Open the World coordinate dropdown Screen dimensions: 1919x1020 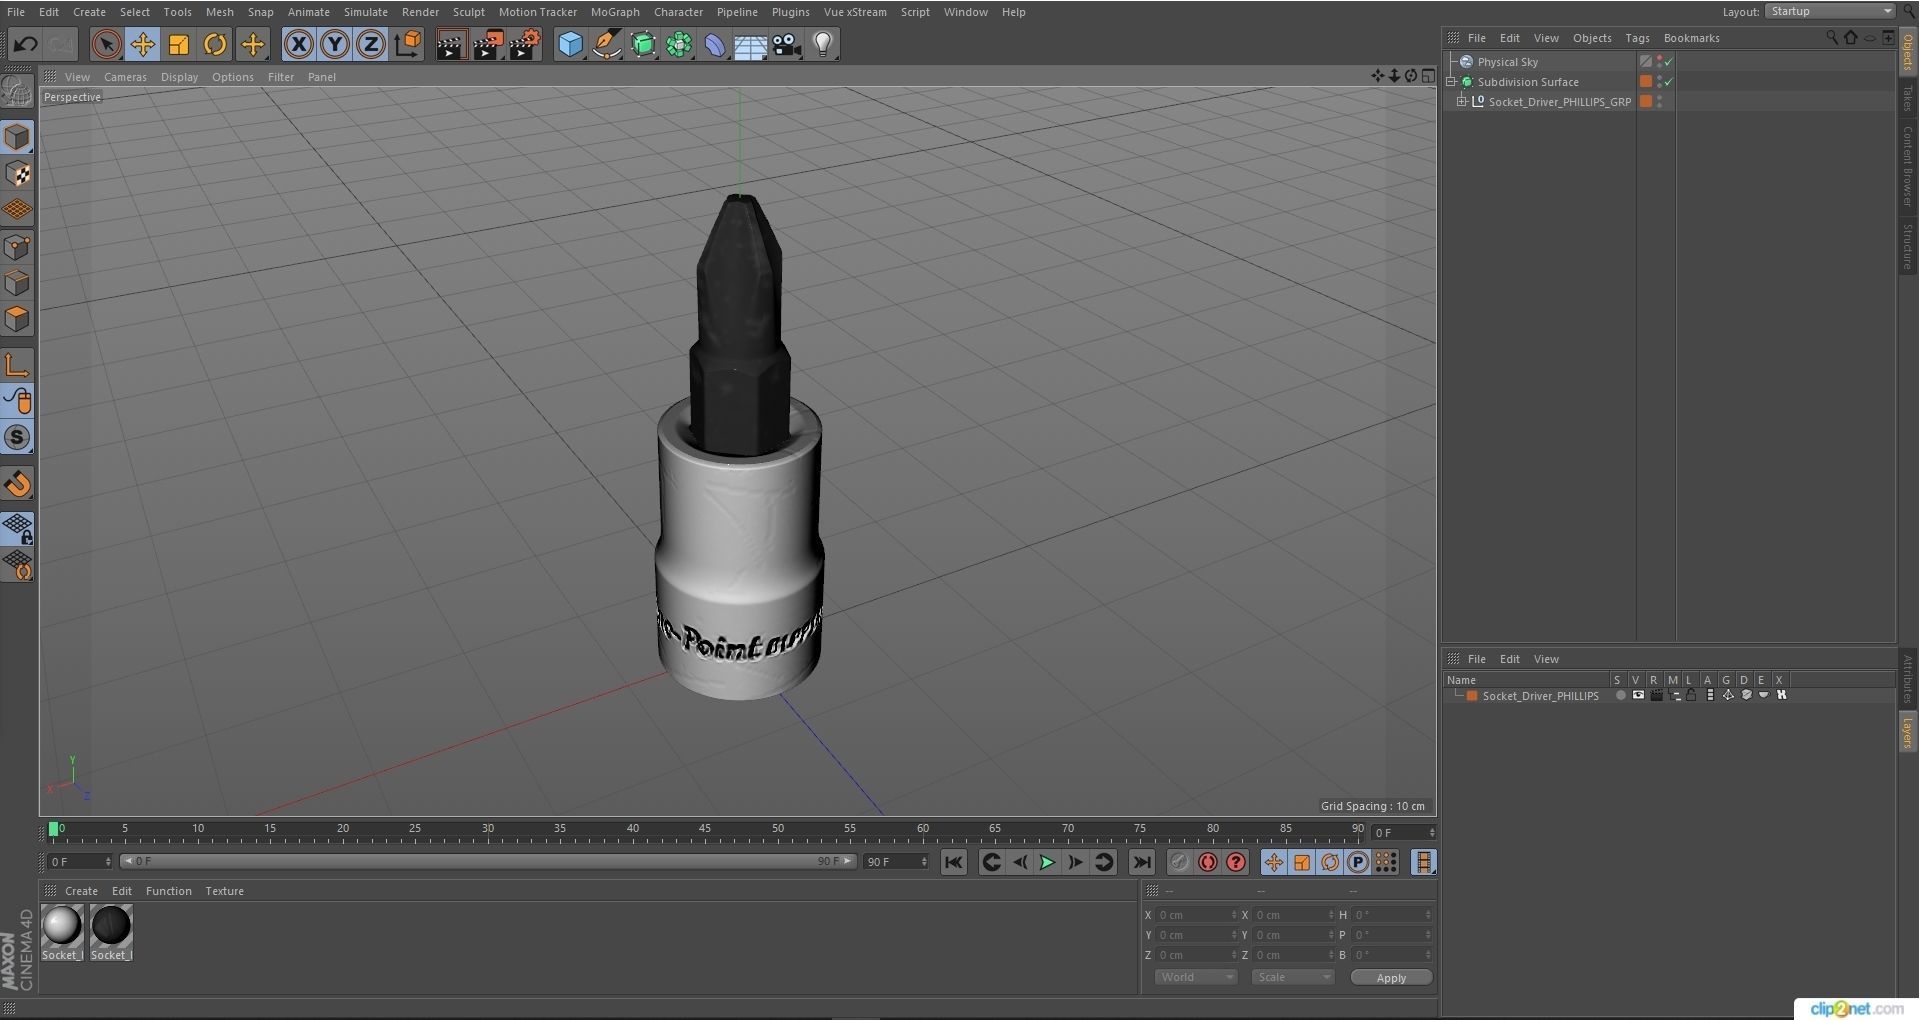click(x=1196, y=977)
